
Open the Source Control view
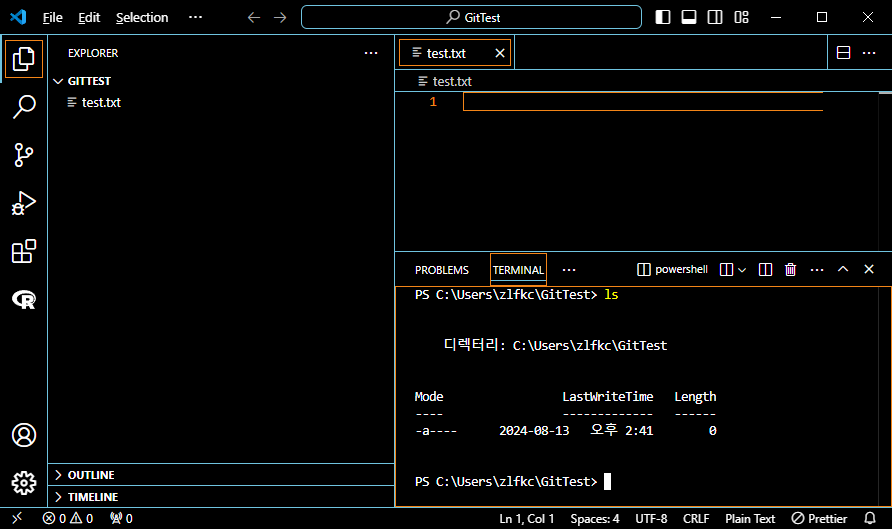(x=23, y=155)
